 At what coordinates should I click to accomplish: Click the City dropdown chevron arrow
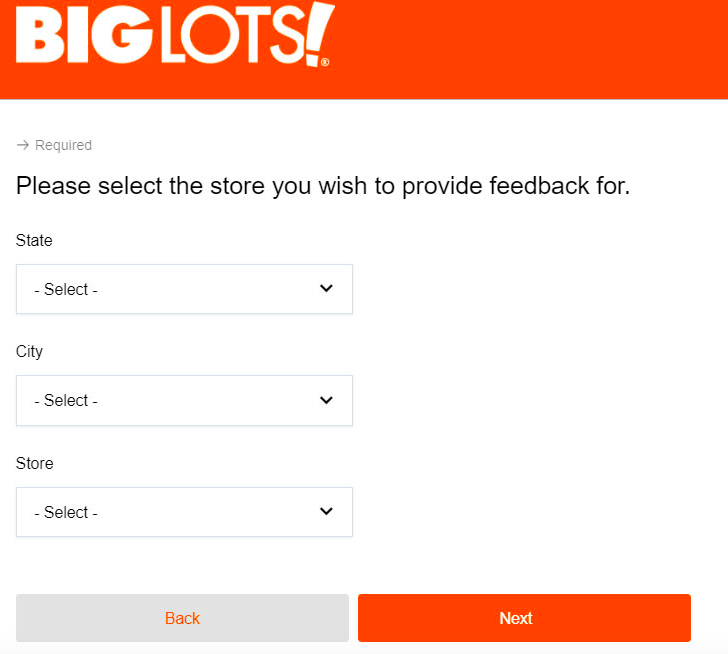pyautogui.click(x=326, y=400)
